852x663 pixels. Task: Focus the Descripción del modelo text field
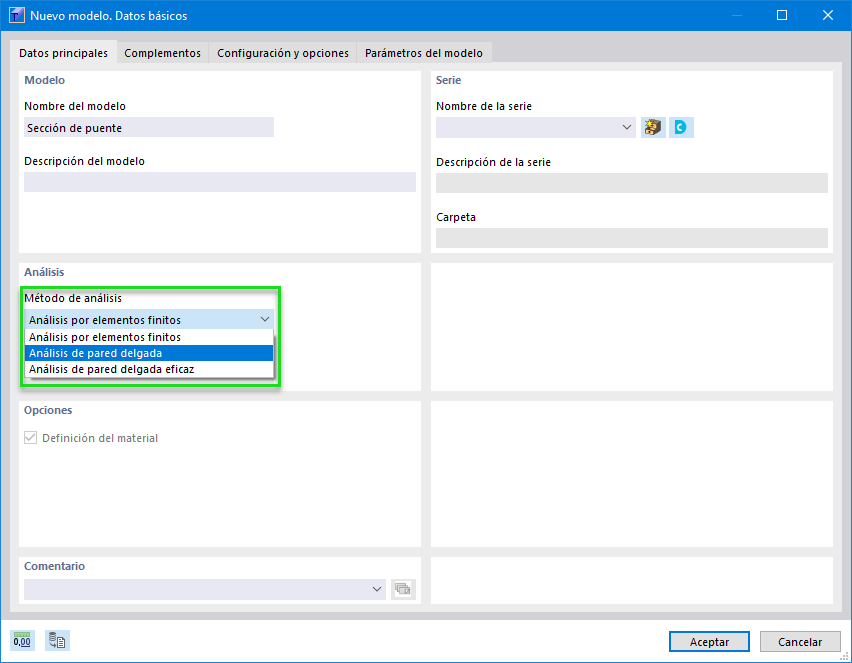pyautogui.click(x=219, y=182)
